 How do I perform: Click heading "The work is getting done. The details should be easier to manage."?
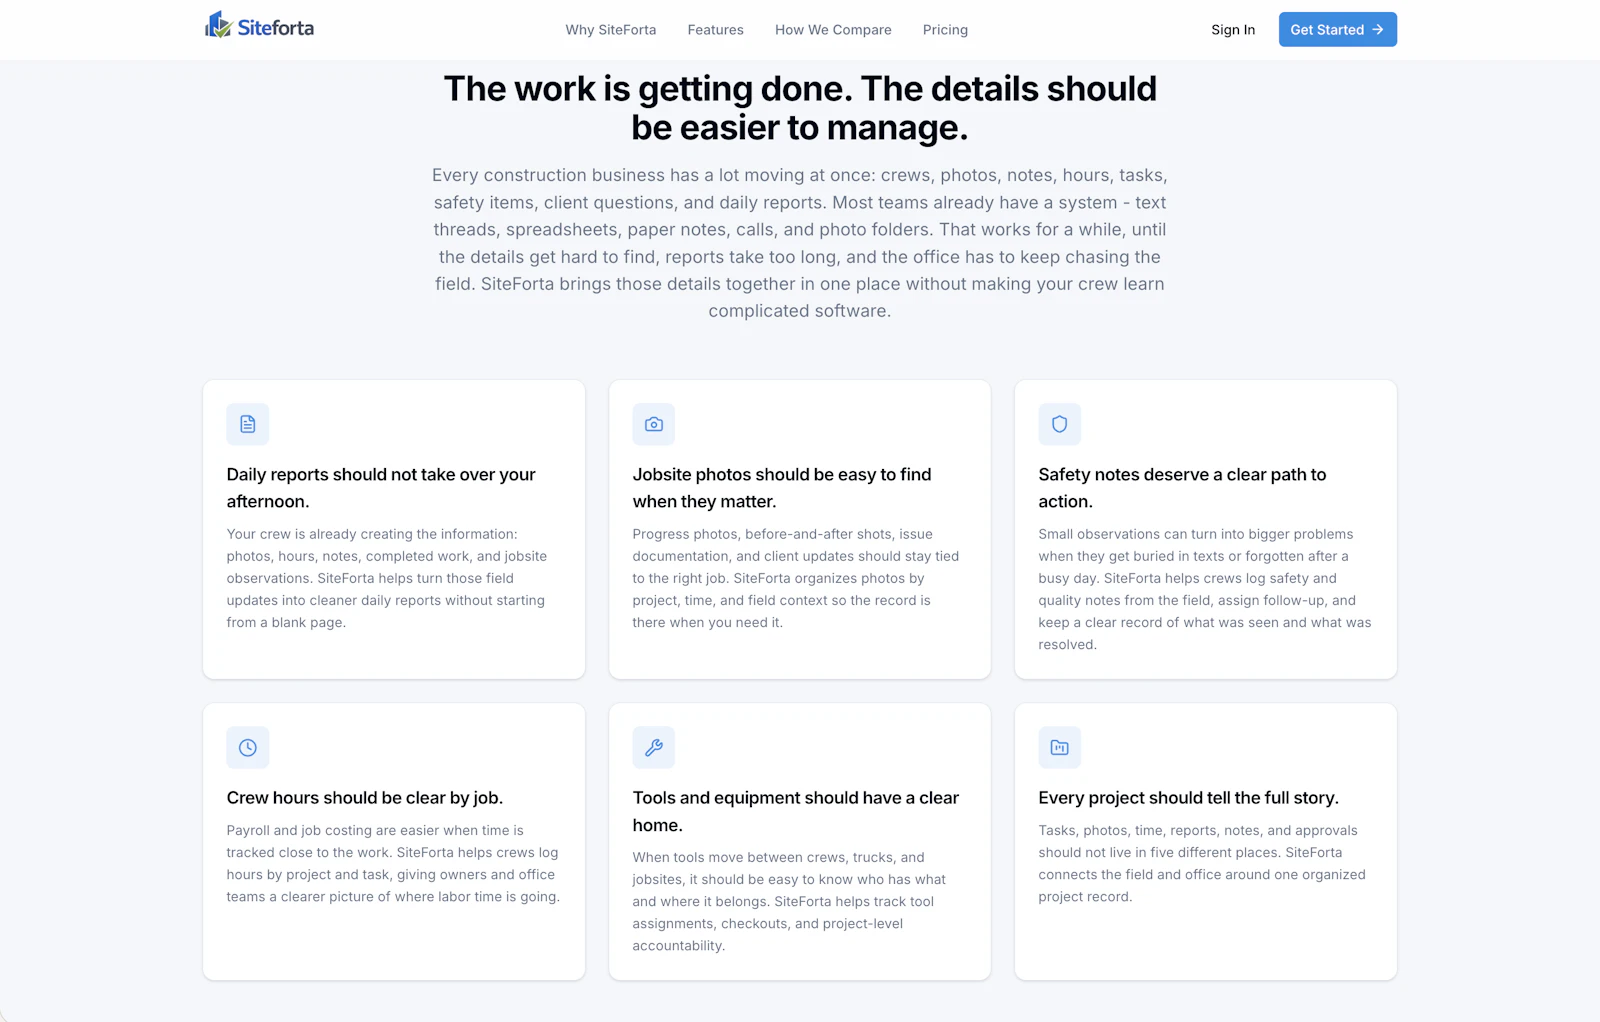click(x=800, y=108)
